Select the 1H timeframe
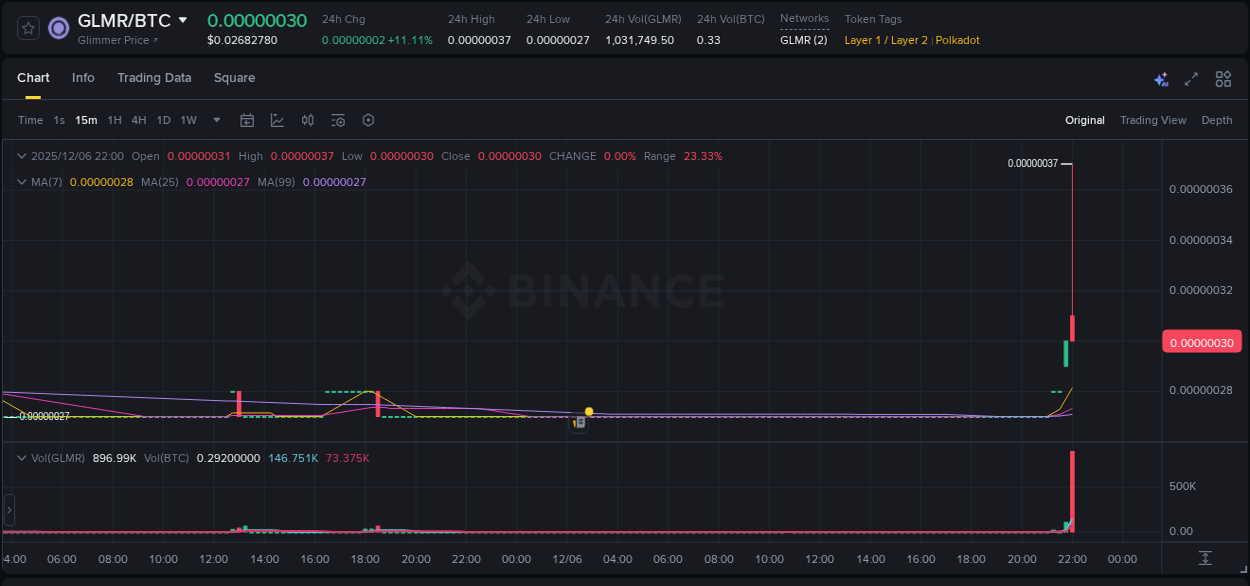This screenshot has height=586, width=1250. [x=116, y=120]
